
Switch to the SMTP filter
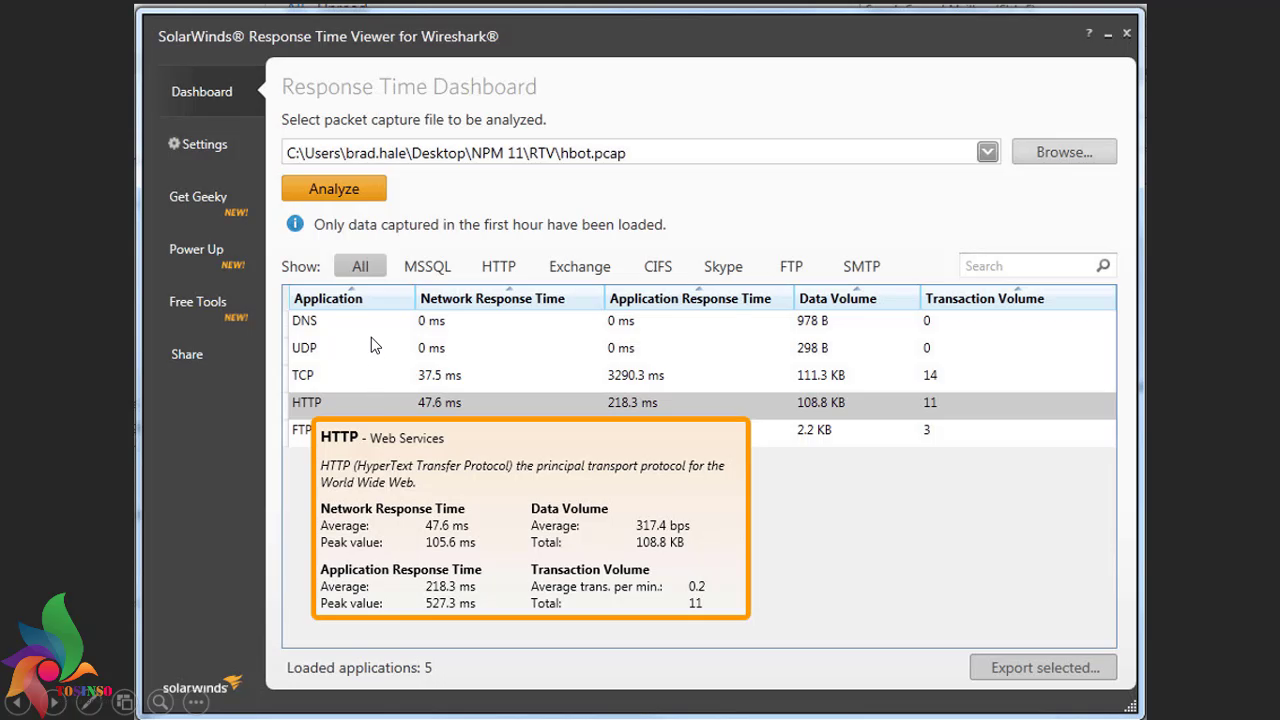[x=861, y=266]
